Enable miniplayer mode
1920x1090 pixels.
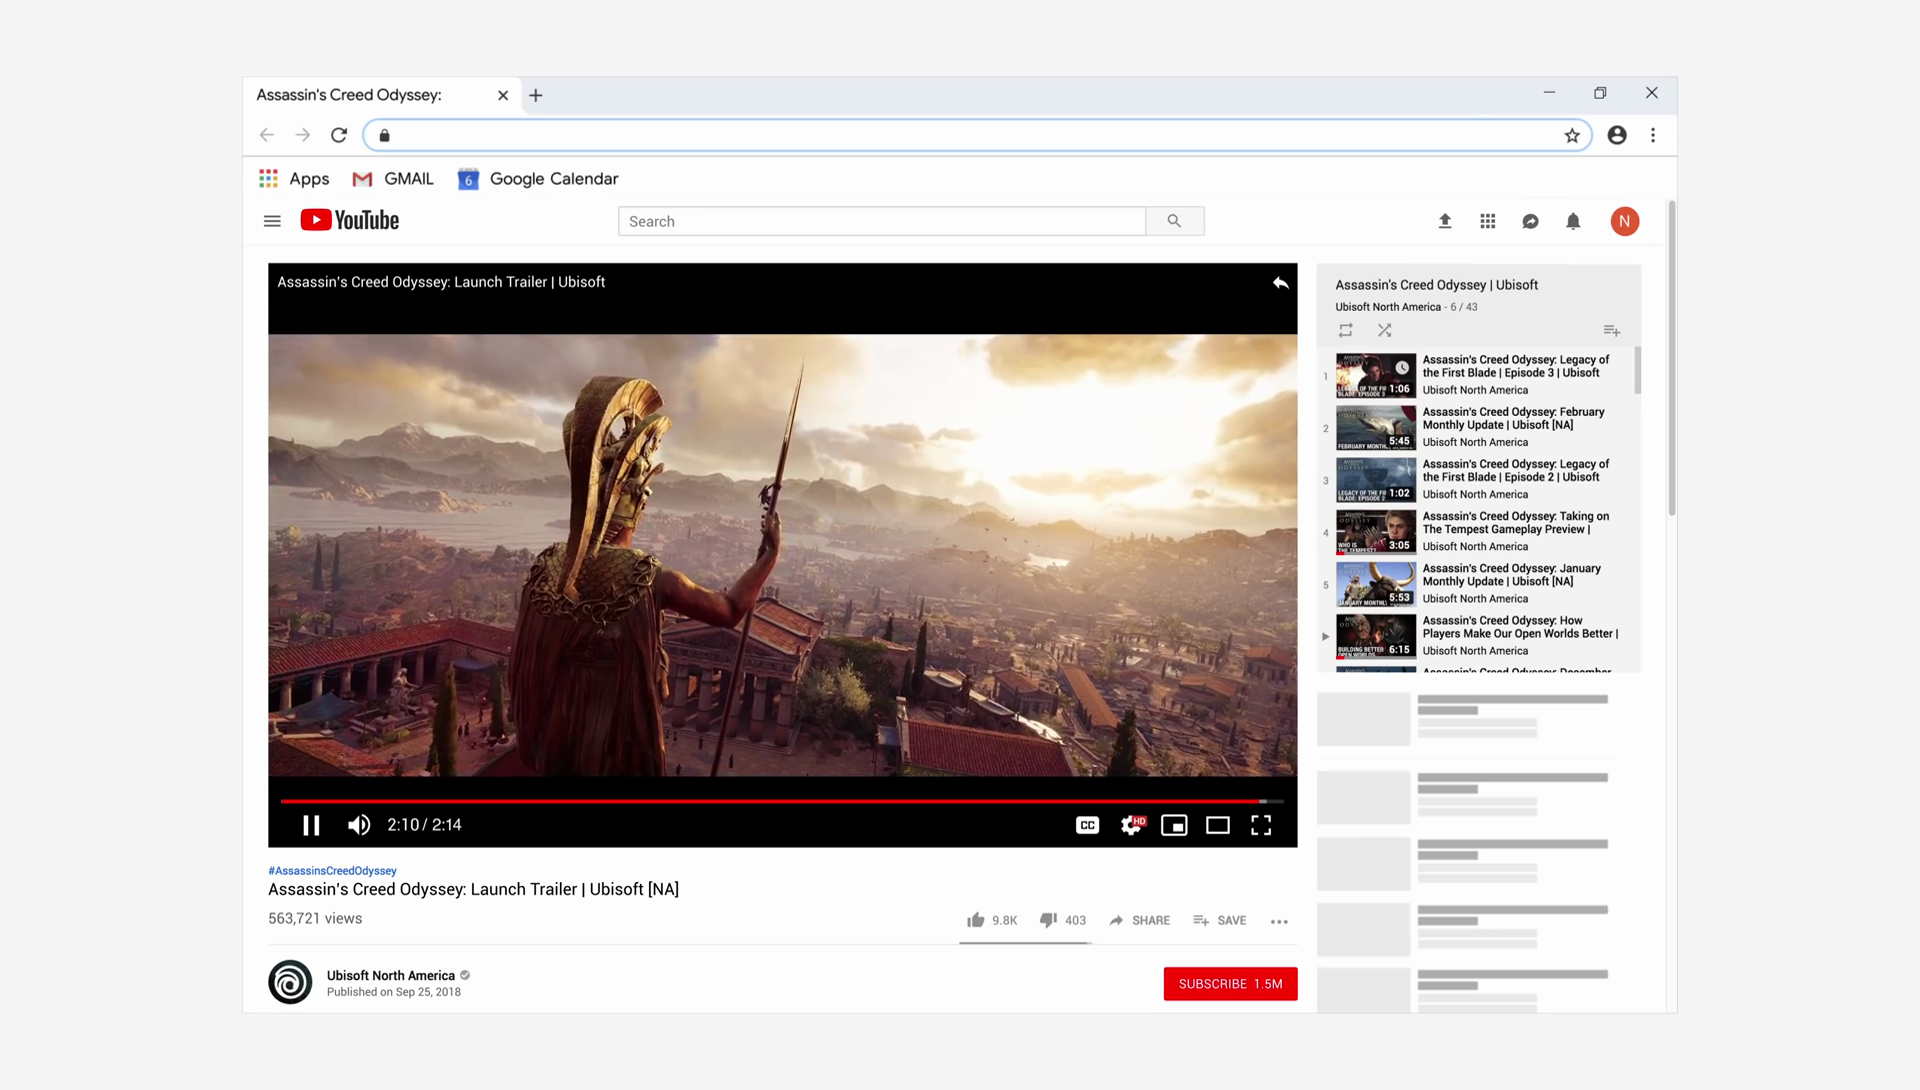click(x=1174, y=825)
